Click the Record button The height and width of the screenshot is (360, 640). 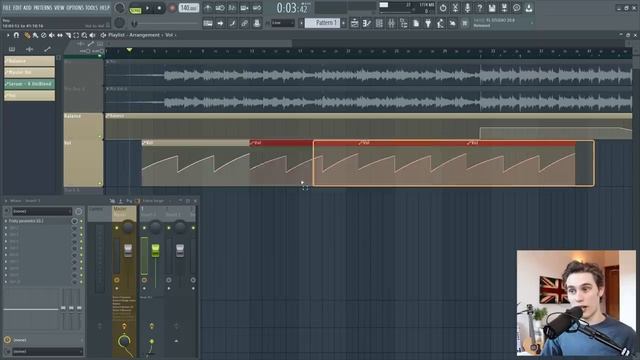172,8
